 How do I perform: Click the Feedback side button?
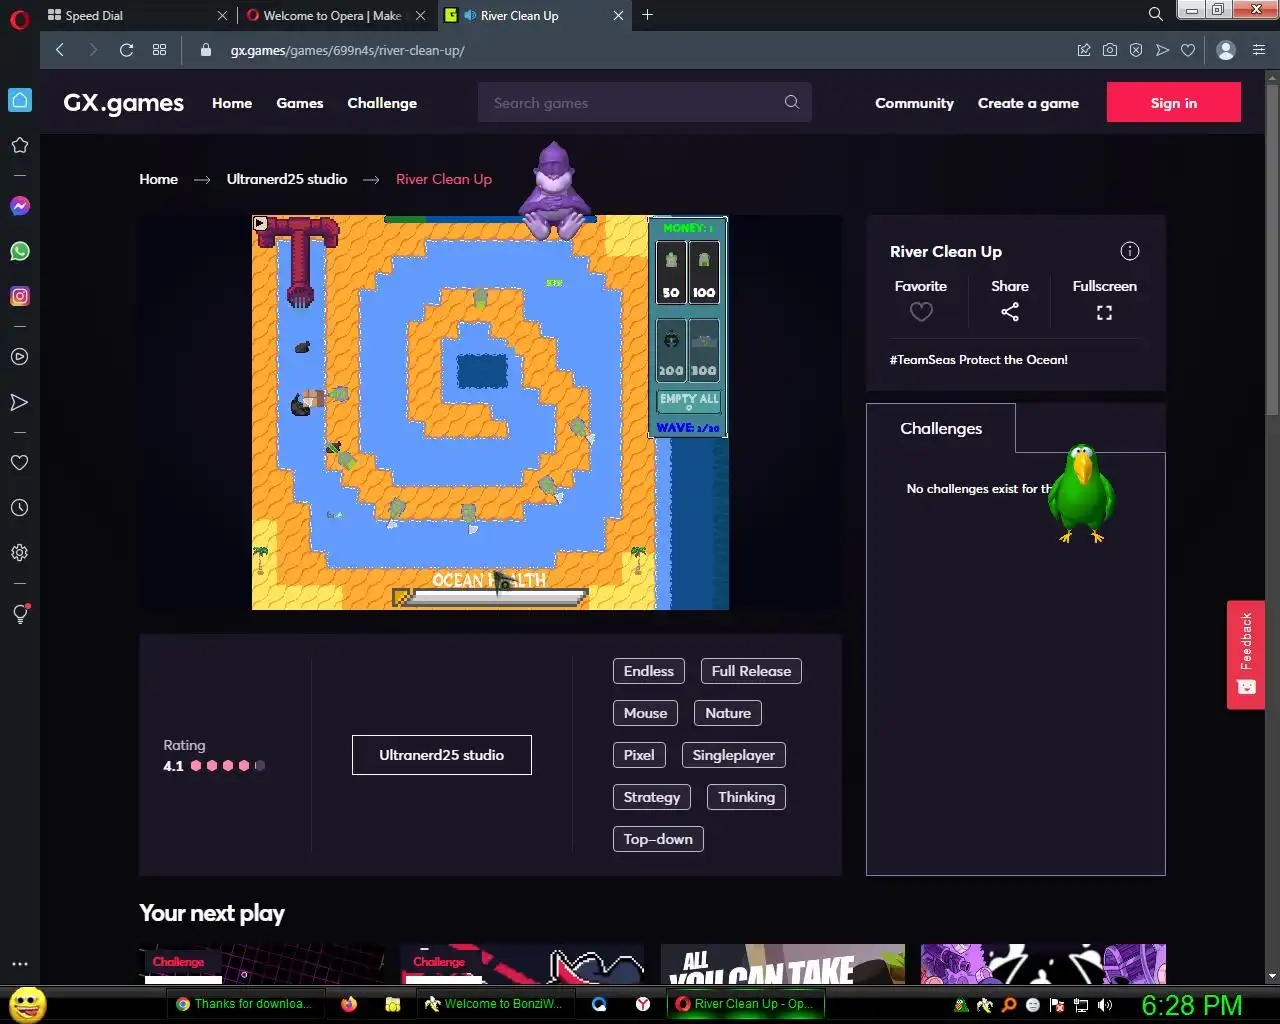coord(1246,655)
